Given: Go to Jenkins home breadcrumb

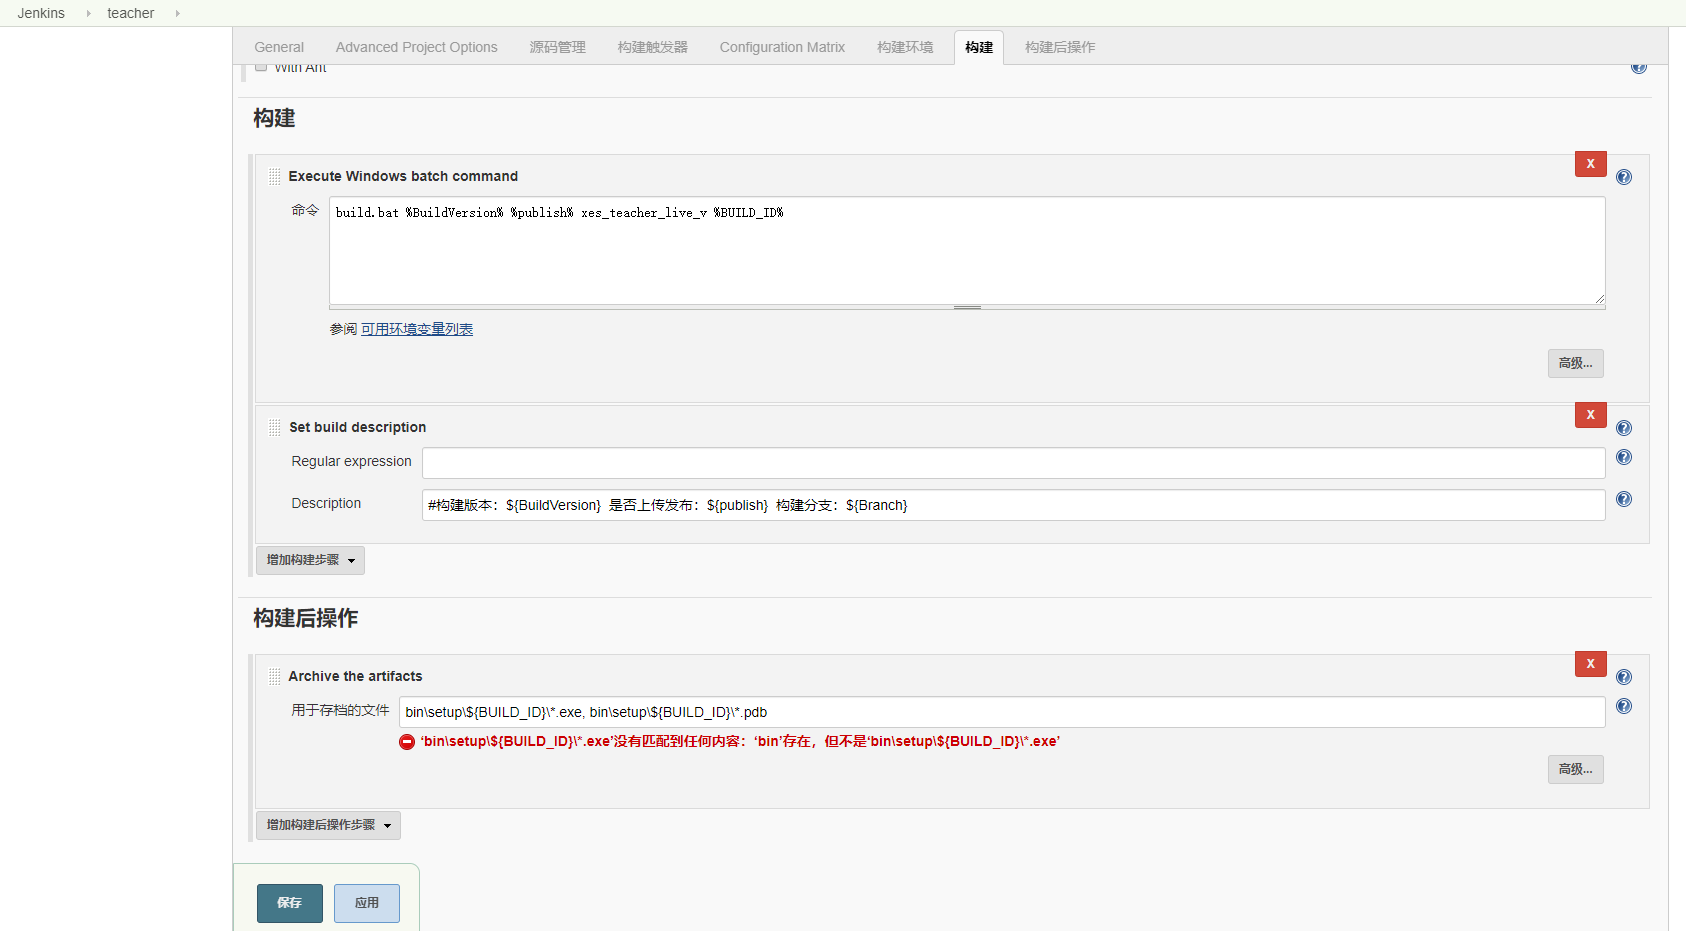Looking at the screenshot, I should point(41,13).
